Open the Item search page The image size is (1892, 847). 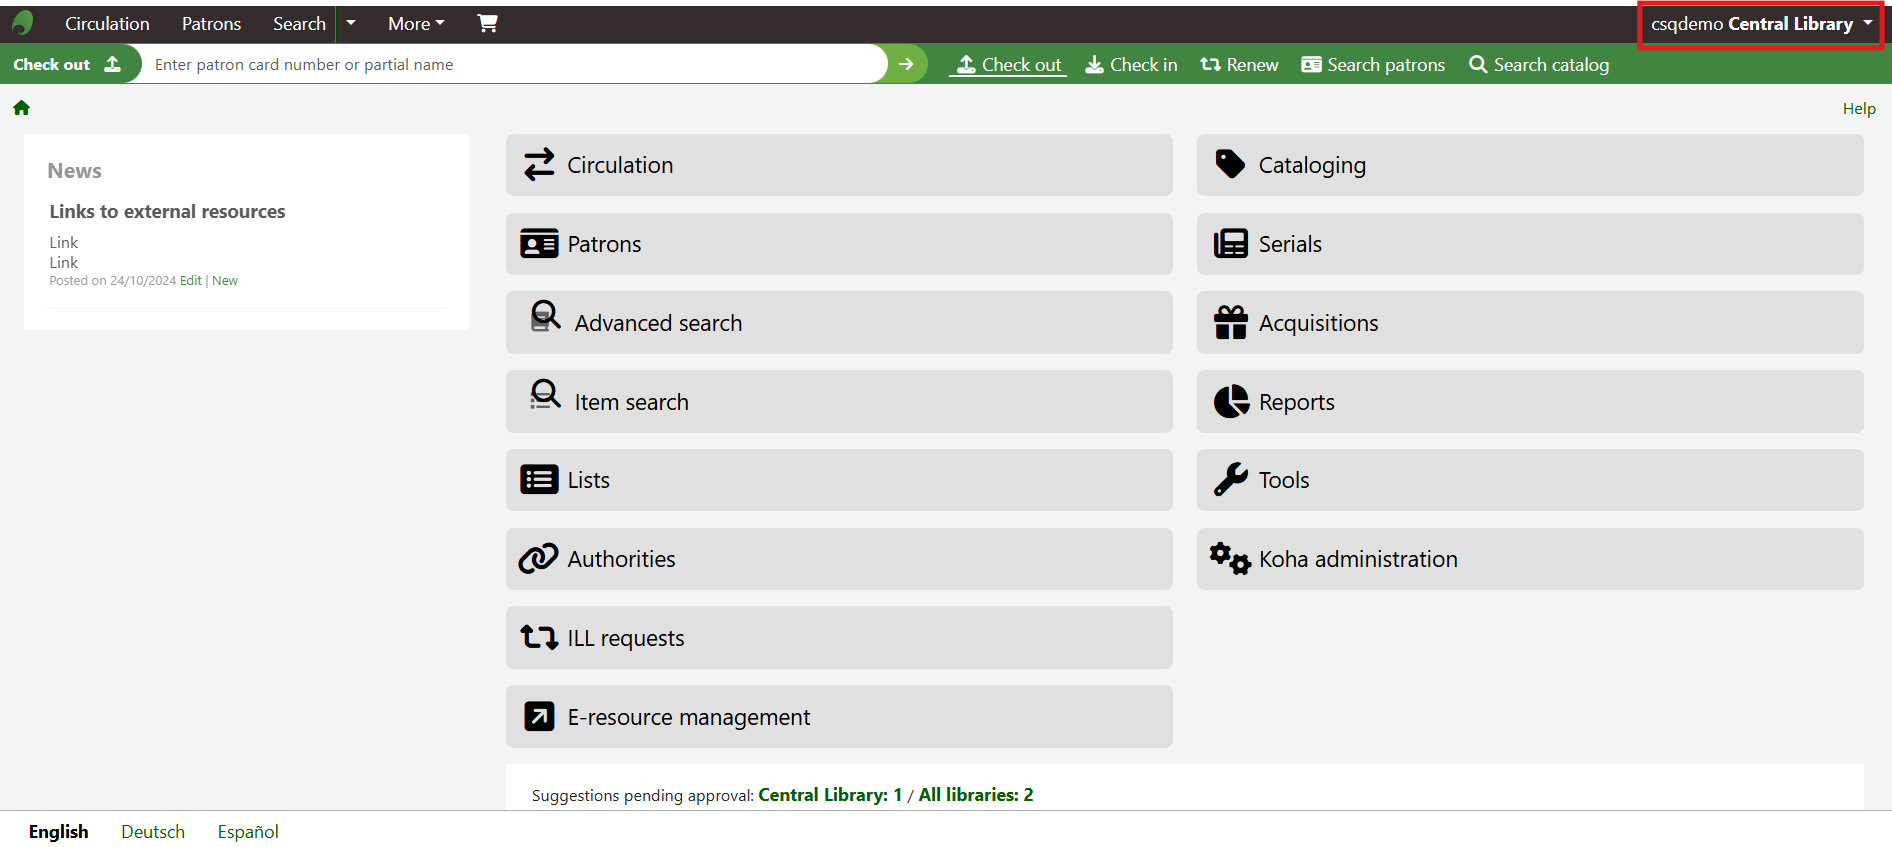click(839, 401)
